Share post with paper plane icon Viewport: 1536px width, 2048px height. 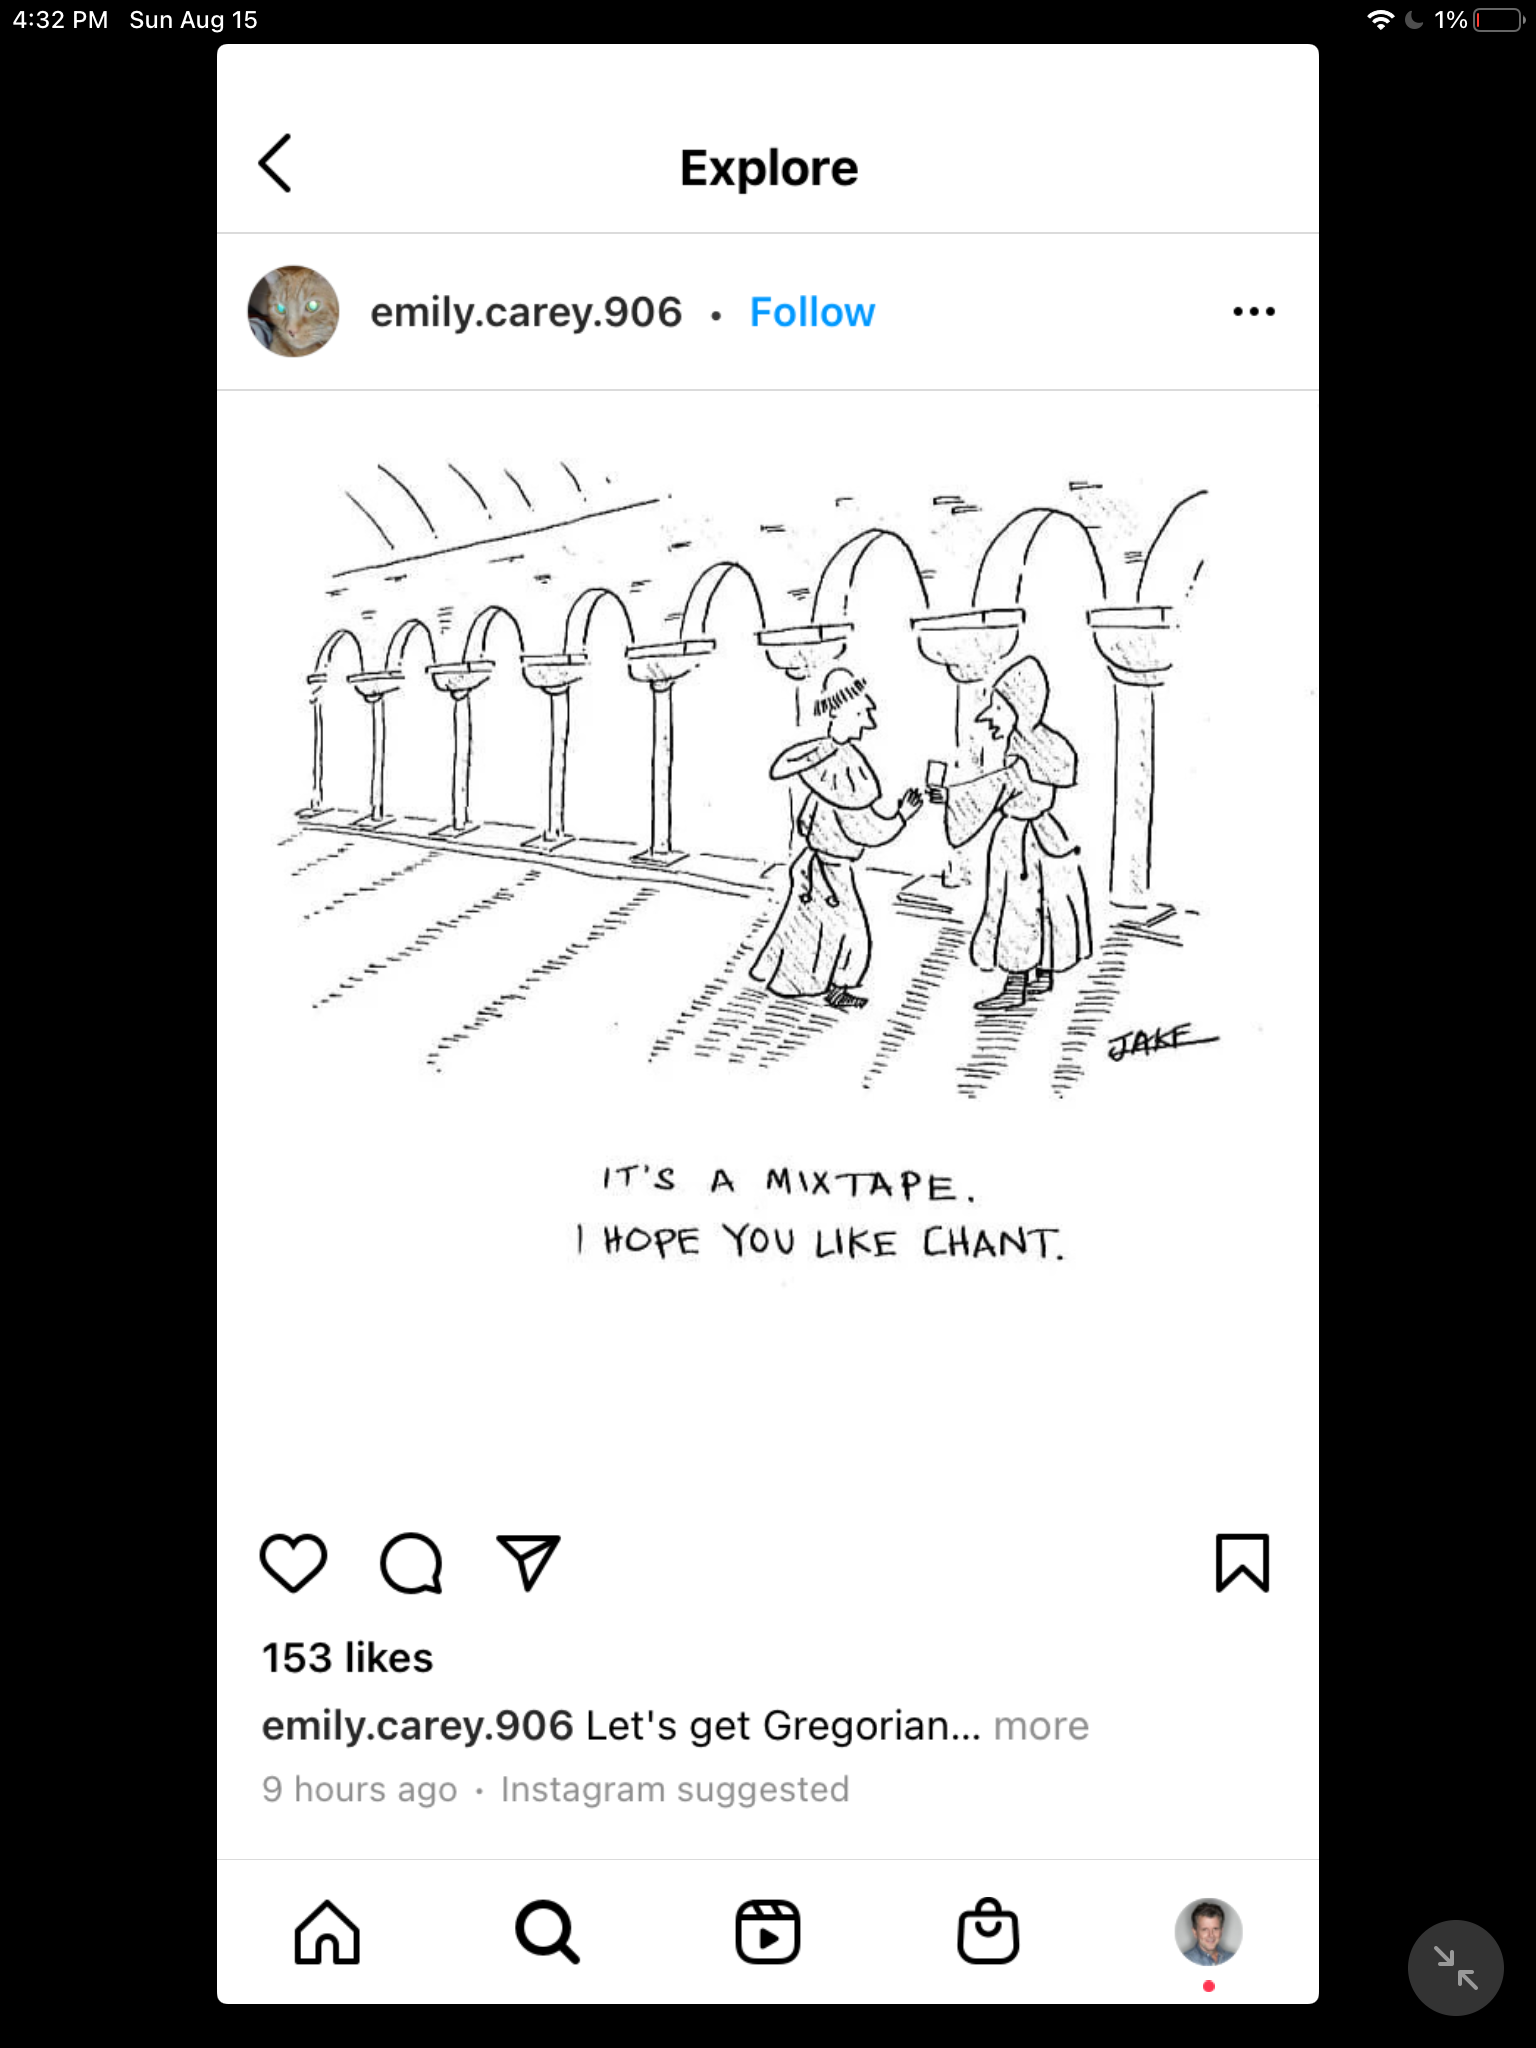point(528,1562)
